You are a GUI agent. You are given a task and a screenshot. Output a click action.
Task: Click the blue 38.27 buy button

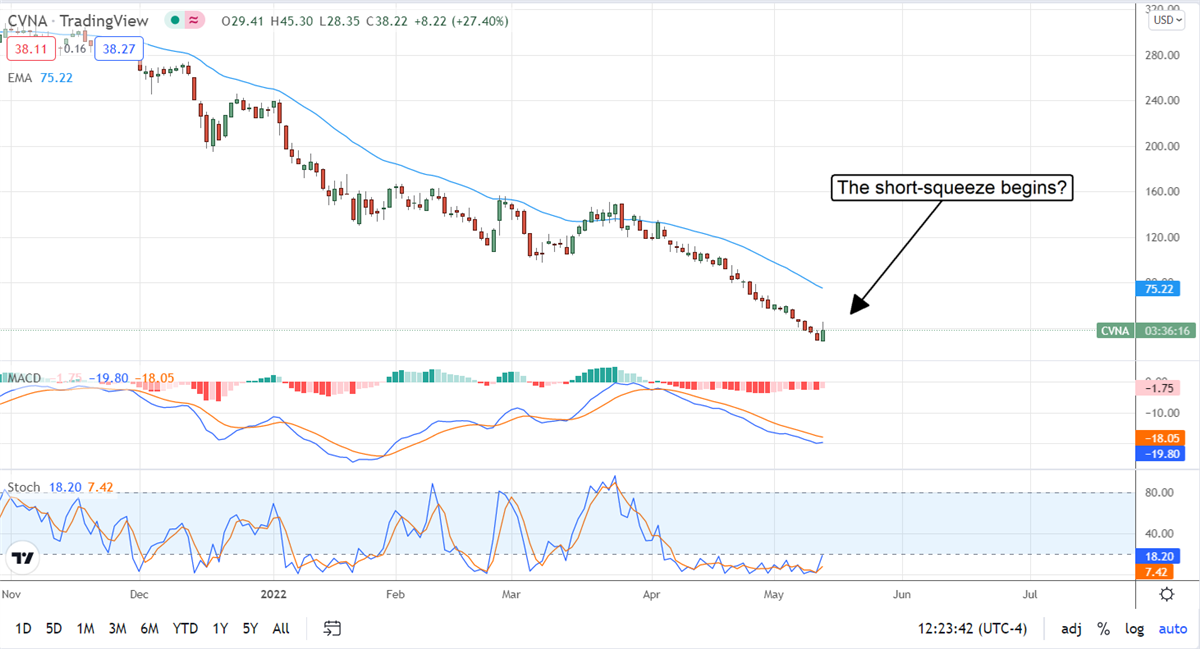click(119, 48)
